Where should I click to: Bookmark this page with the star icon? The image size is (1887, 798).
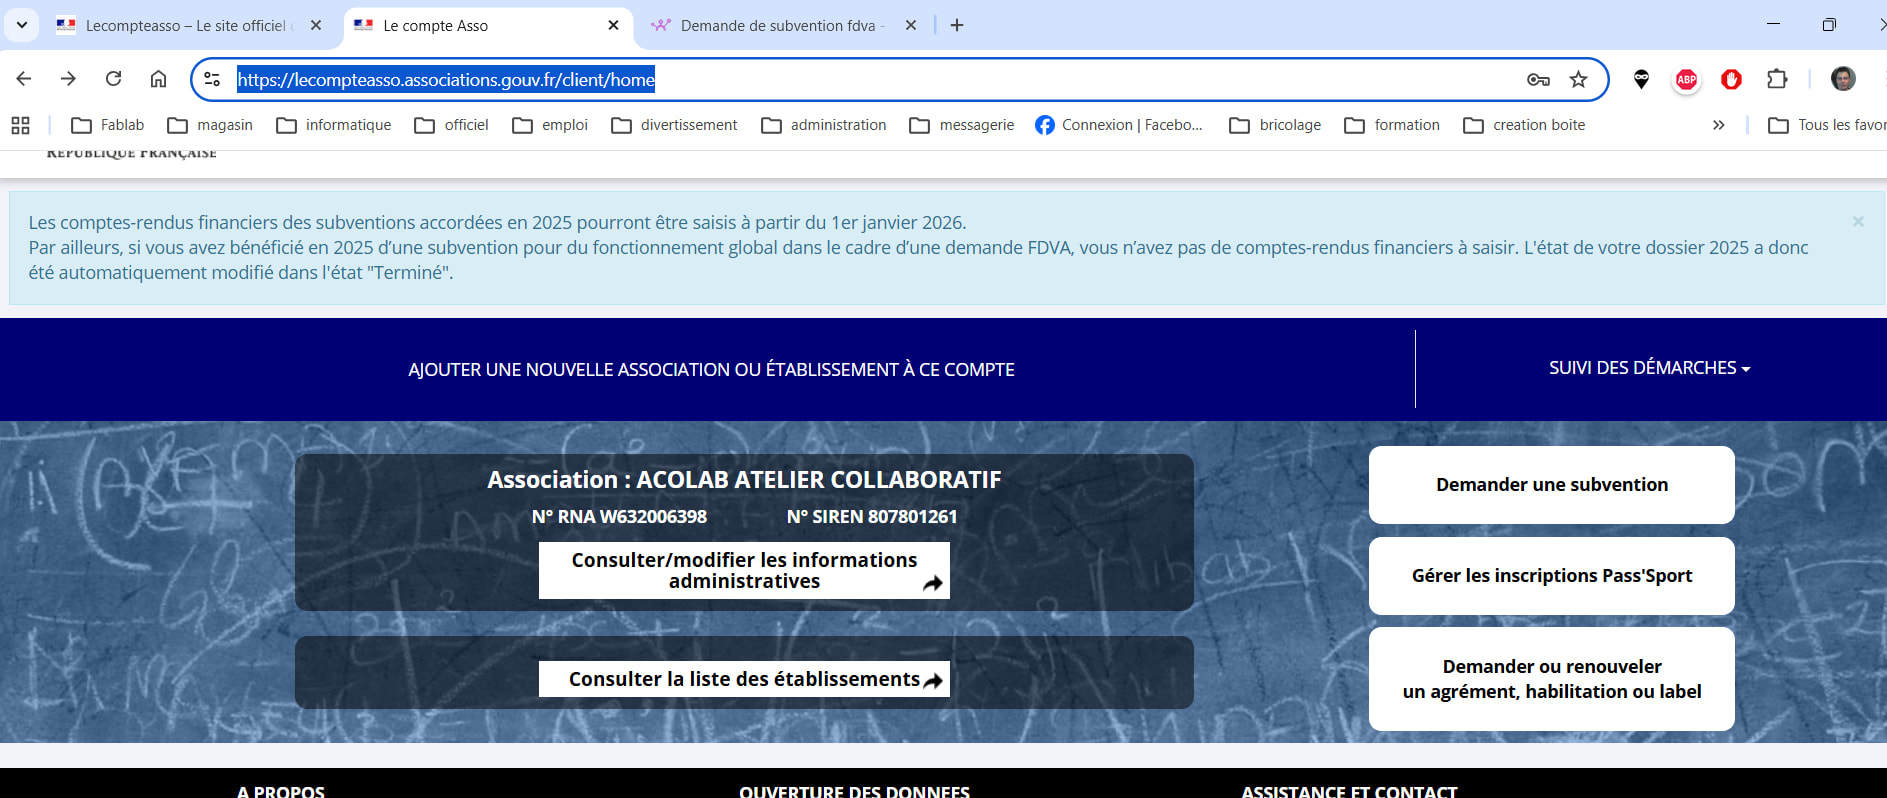(x=1578, y=80)
